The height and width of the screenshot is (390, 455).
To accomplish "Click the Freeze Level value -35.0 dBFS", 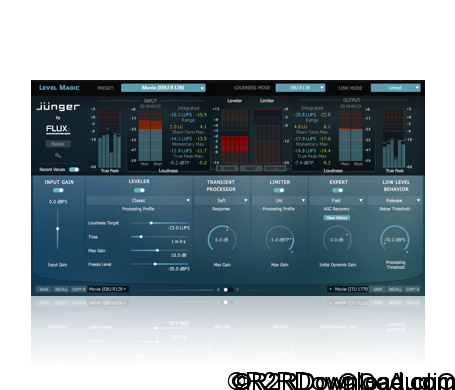I will 179,269.
